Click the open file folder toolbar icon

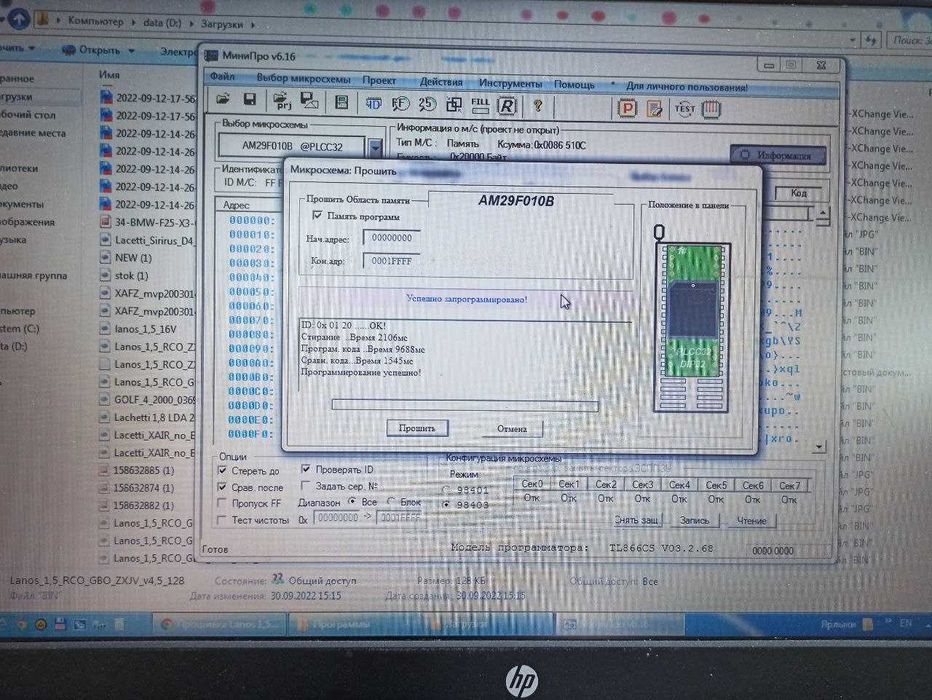click(223, 100)
